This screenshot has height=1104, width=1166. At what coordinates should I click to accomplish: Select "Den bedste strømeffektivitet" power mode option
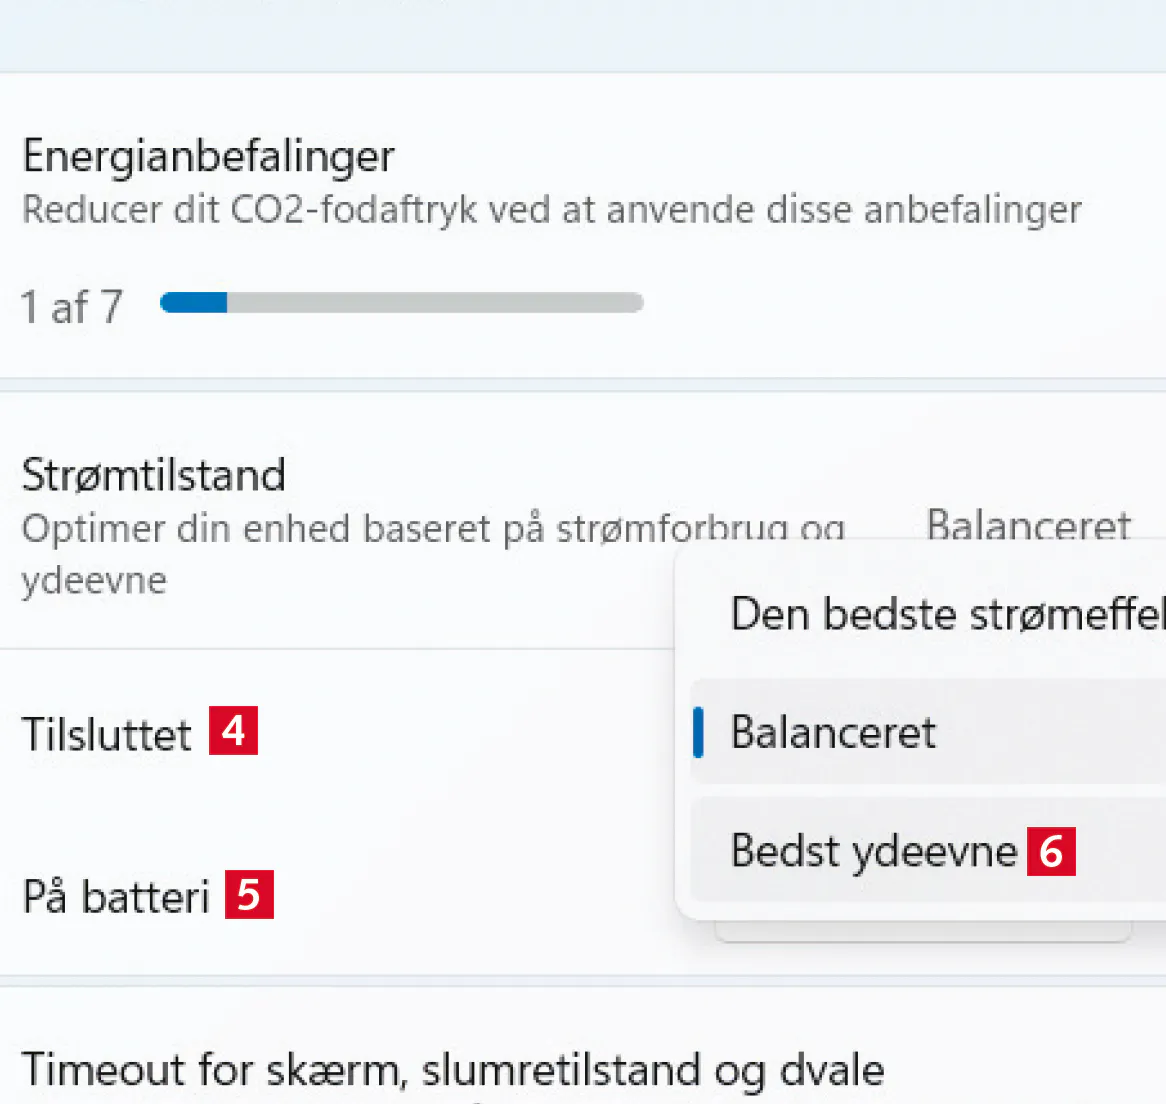945,613
